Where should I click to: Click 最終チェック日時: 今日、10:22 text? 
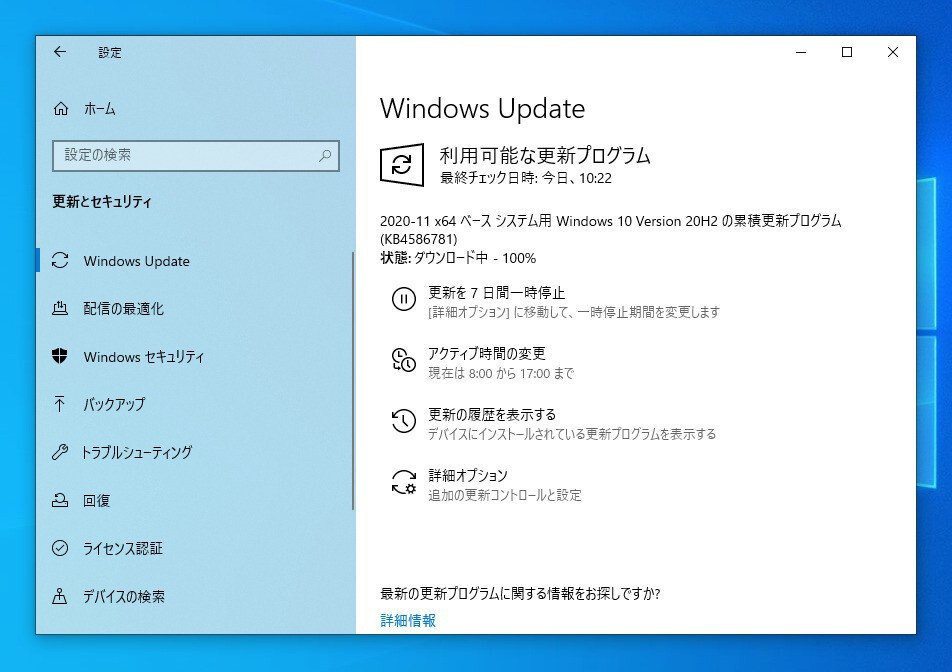[x=525, y=178]
